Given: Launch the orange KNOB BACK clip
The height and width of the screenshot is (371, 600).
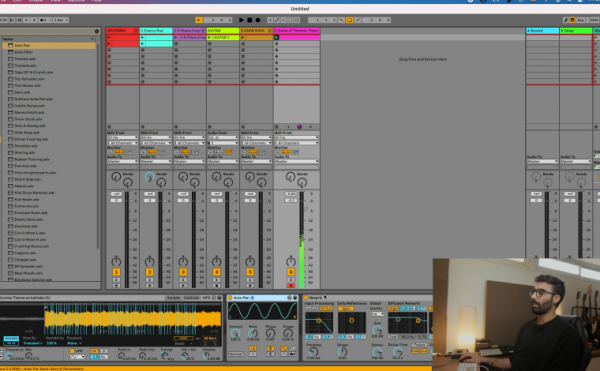Looking at the screenshot, I should click(243, 37).
